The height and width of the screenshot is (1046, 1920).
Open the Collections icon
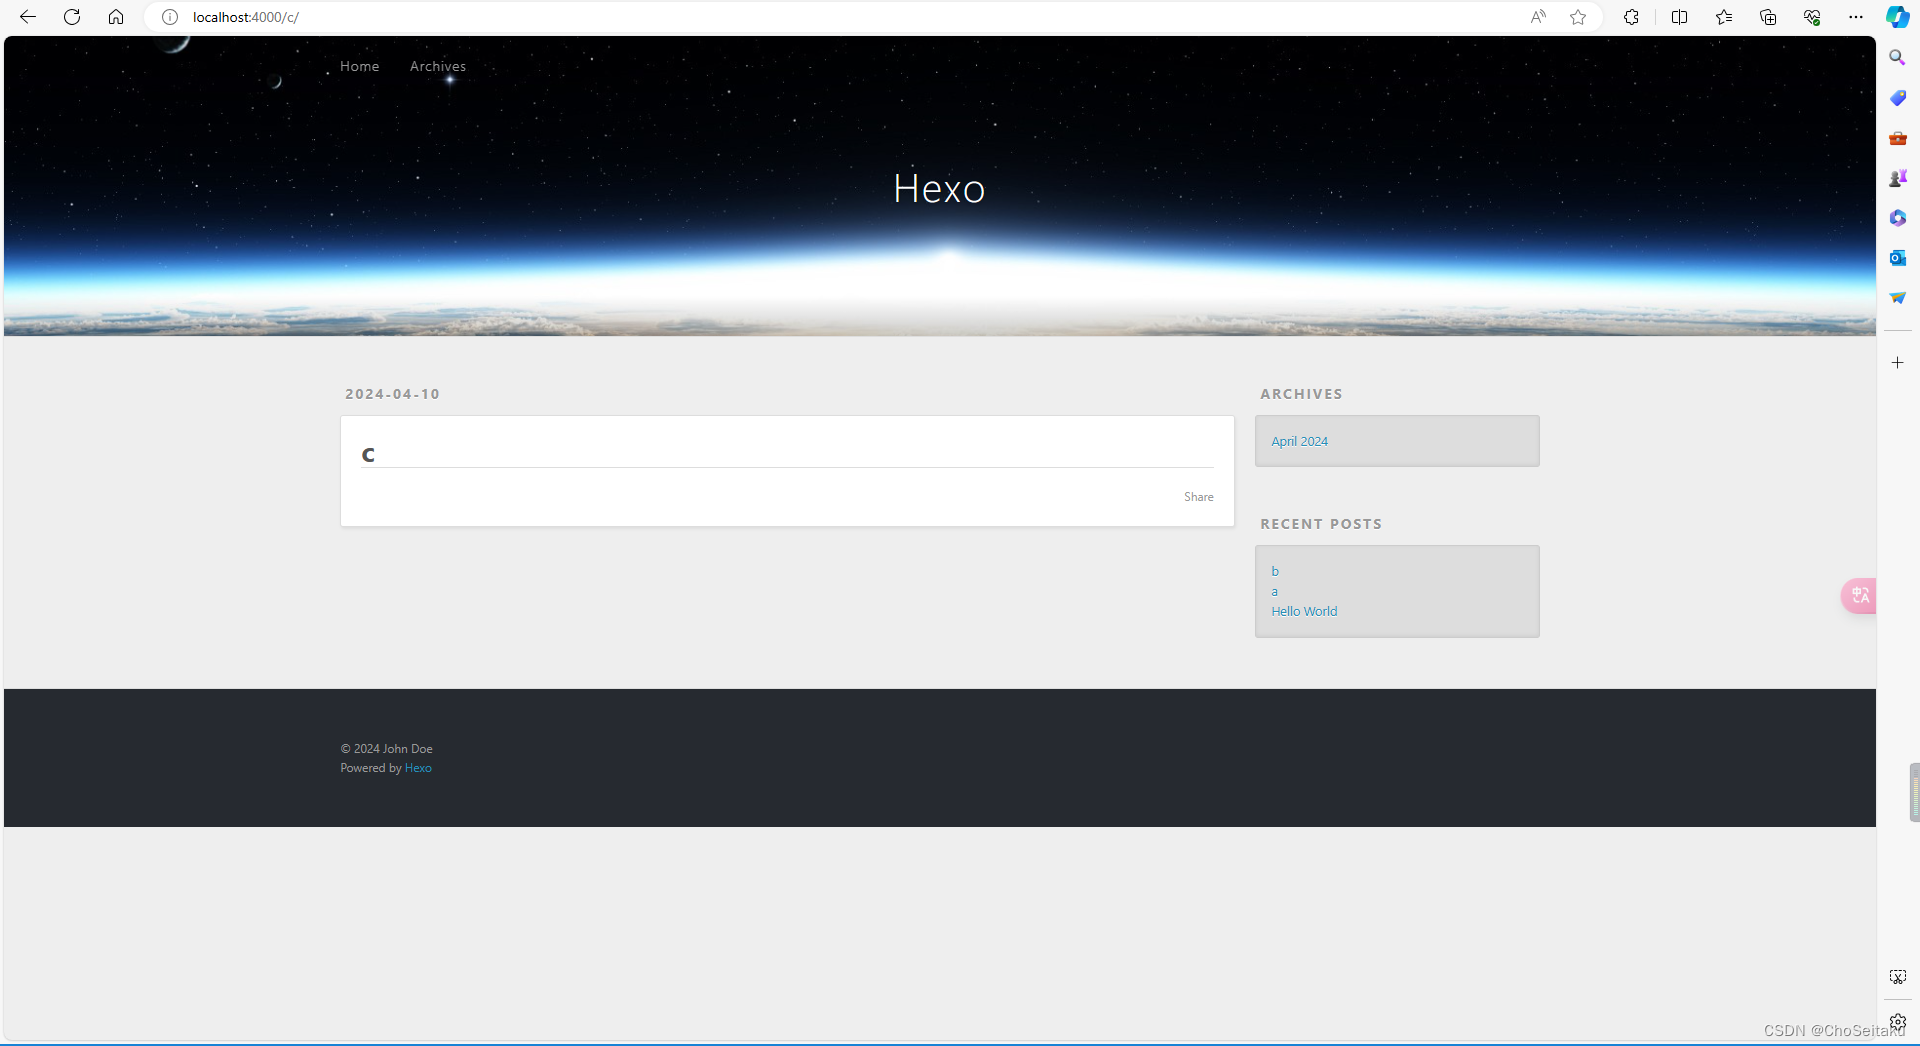pos(1768,17)
